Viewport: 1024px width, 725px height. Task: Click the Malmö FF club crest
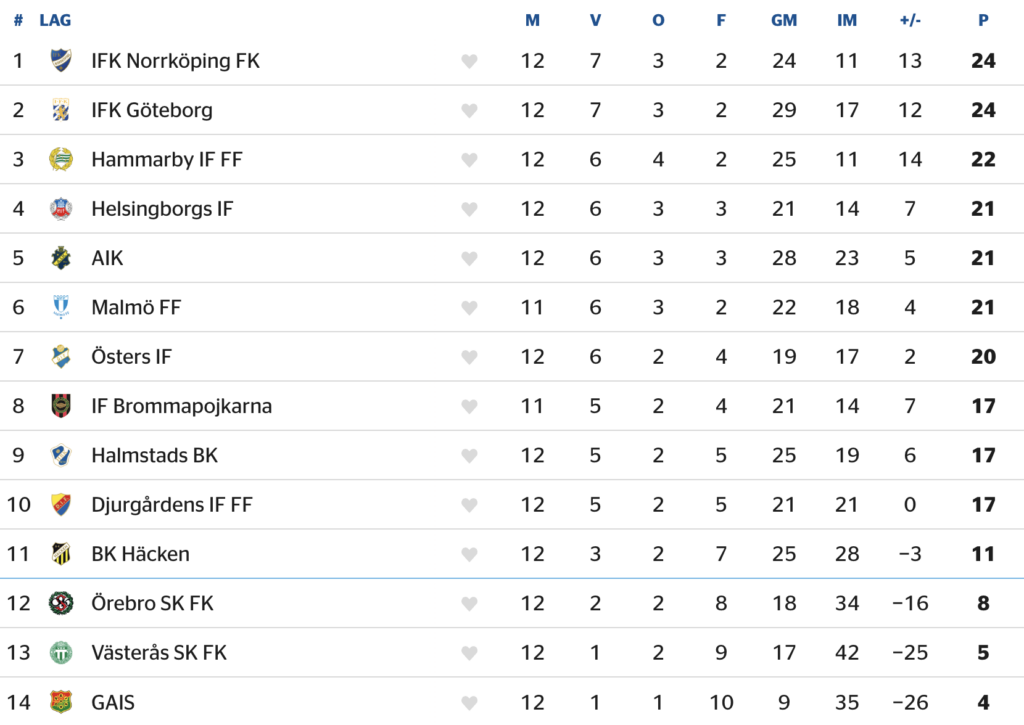point(61,307)
